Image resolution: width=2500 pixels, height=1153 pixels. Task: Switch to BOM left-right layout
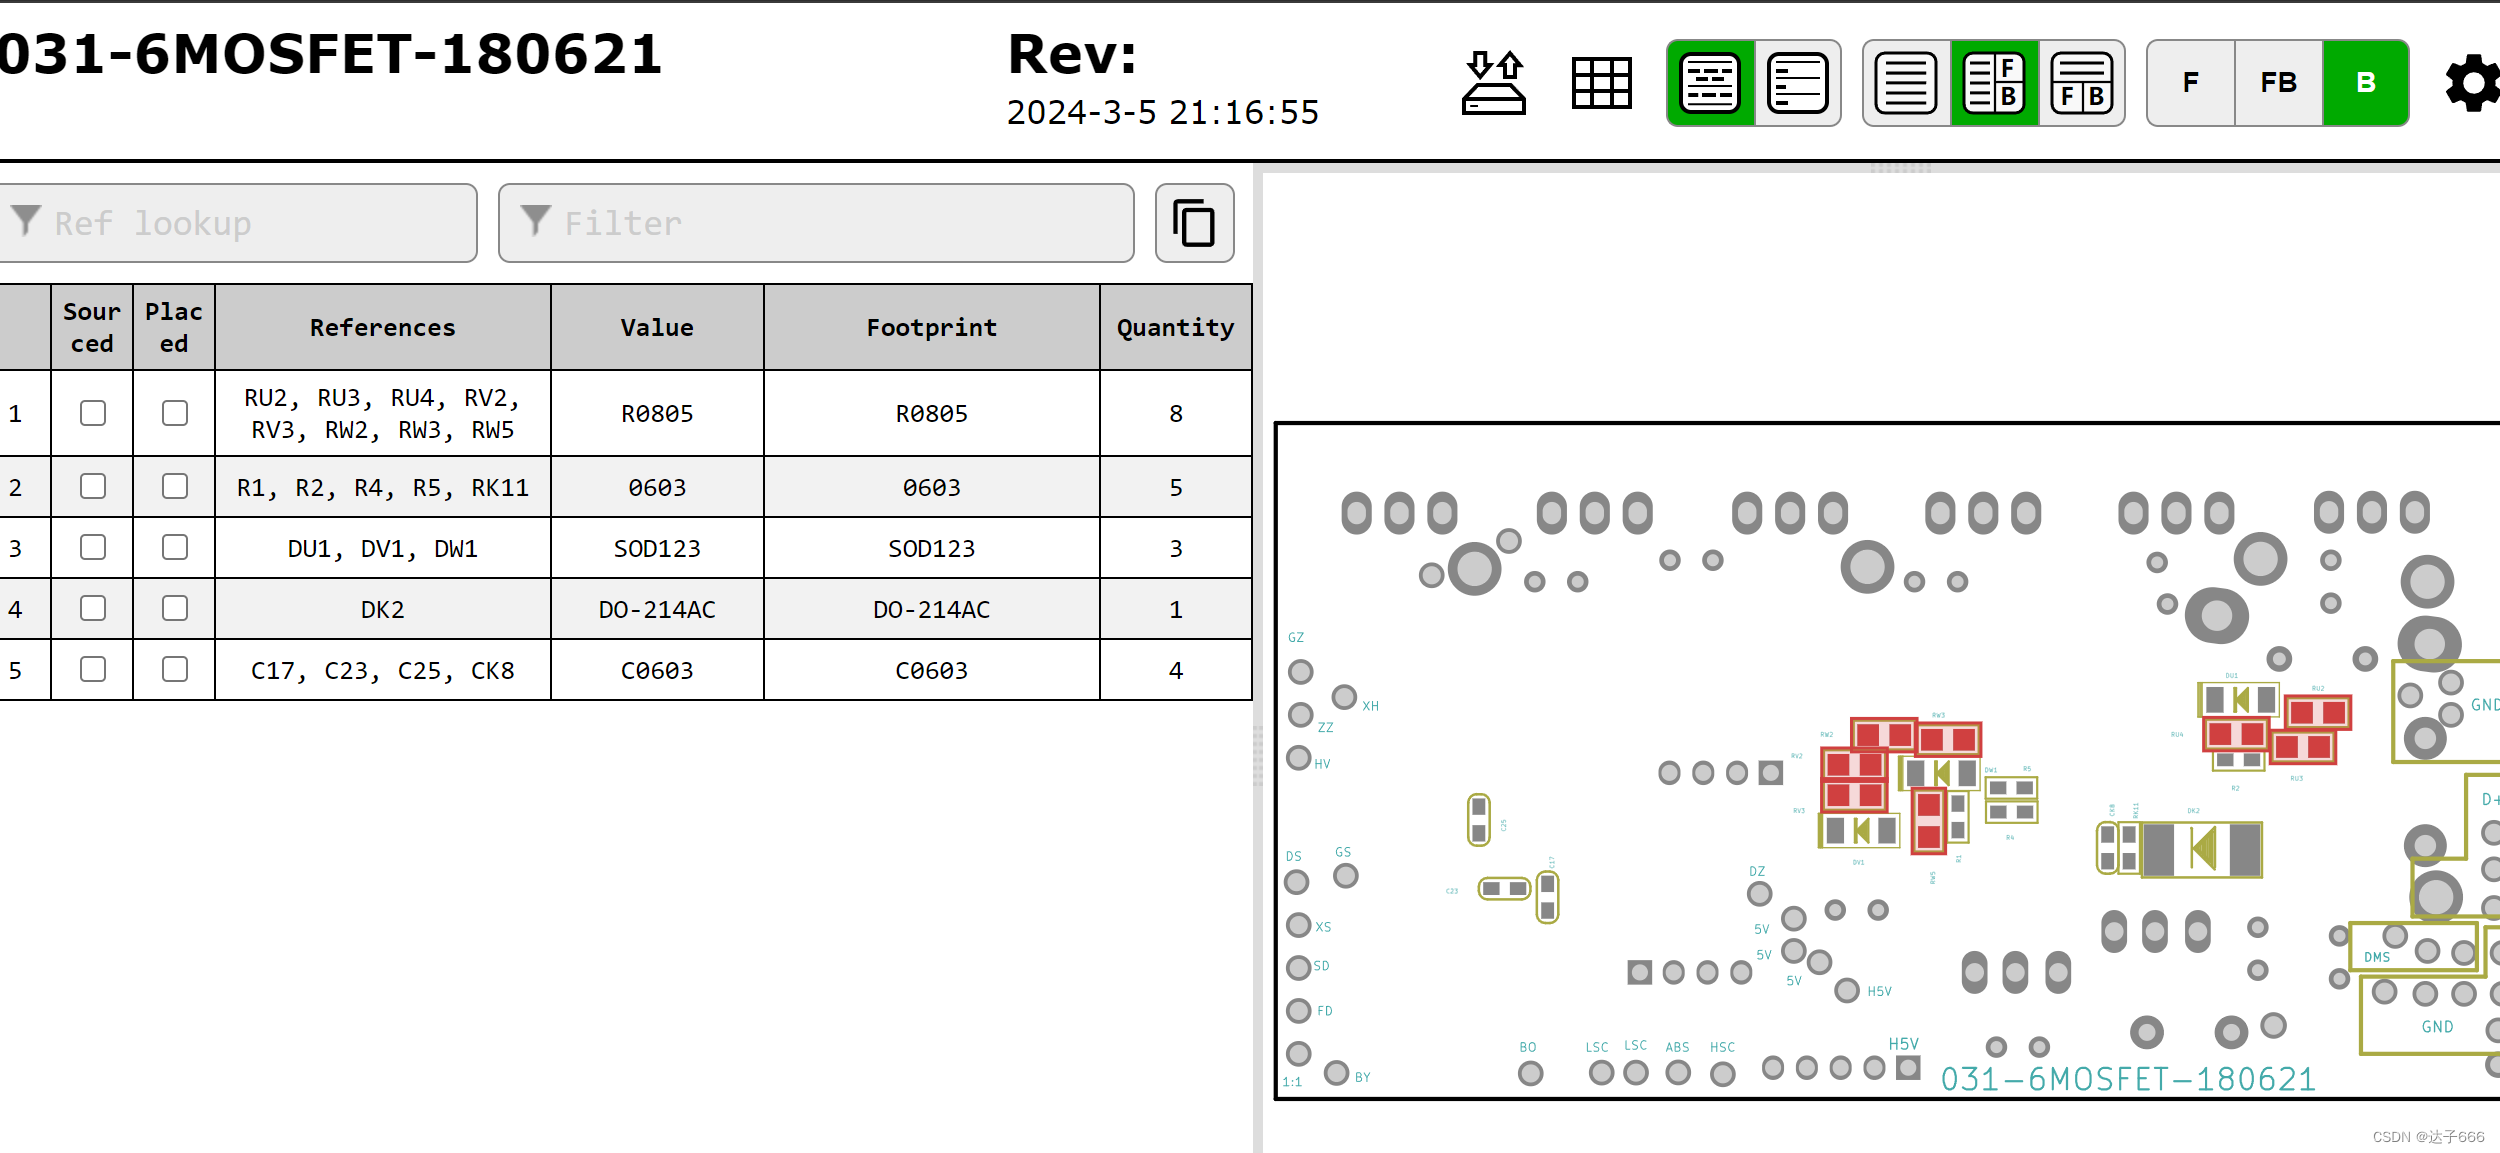1994,83
